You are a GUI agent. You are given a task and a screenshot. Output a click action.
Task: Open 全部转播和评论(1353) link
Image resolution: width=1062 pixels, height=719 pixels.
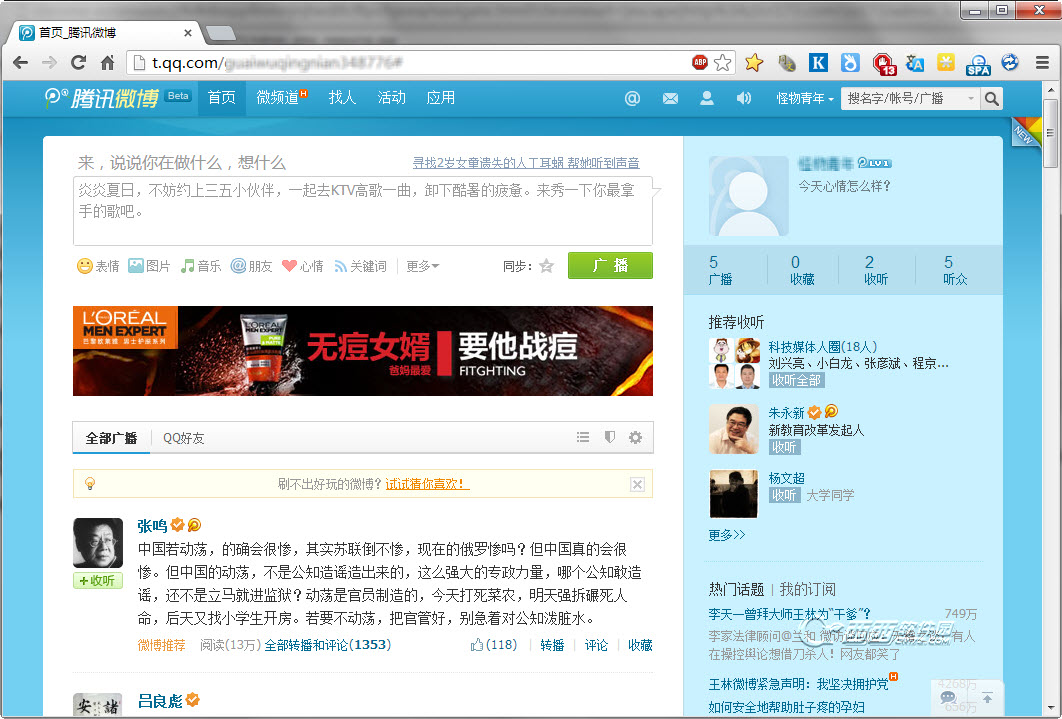tap(328, 645)
